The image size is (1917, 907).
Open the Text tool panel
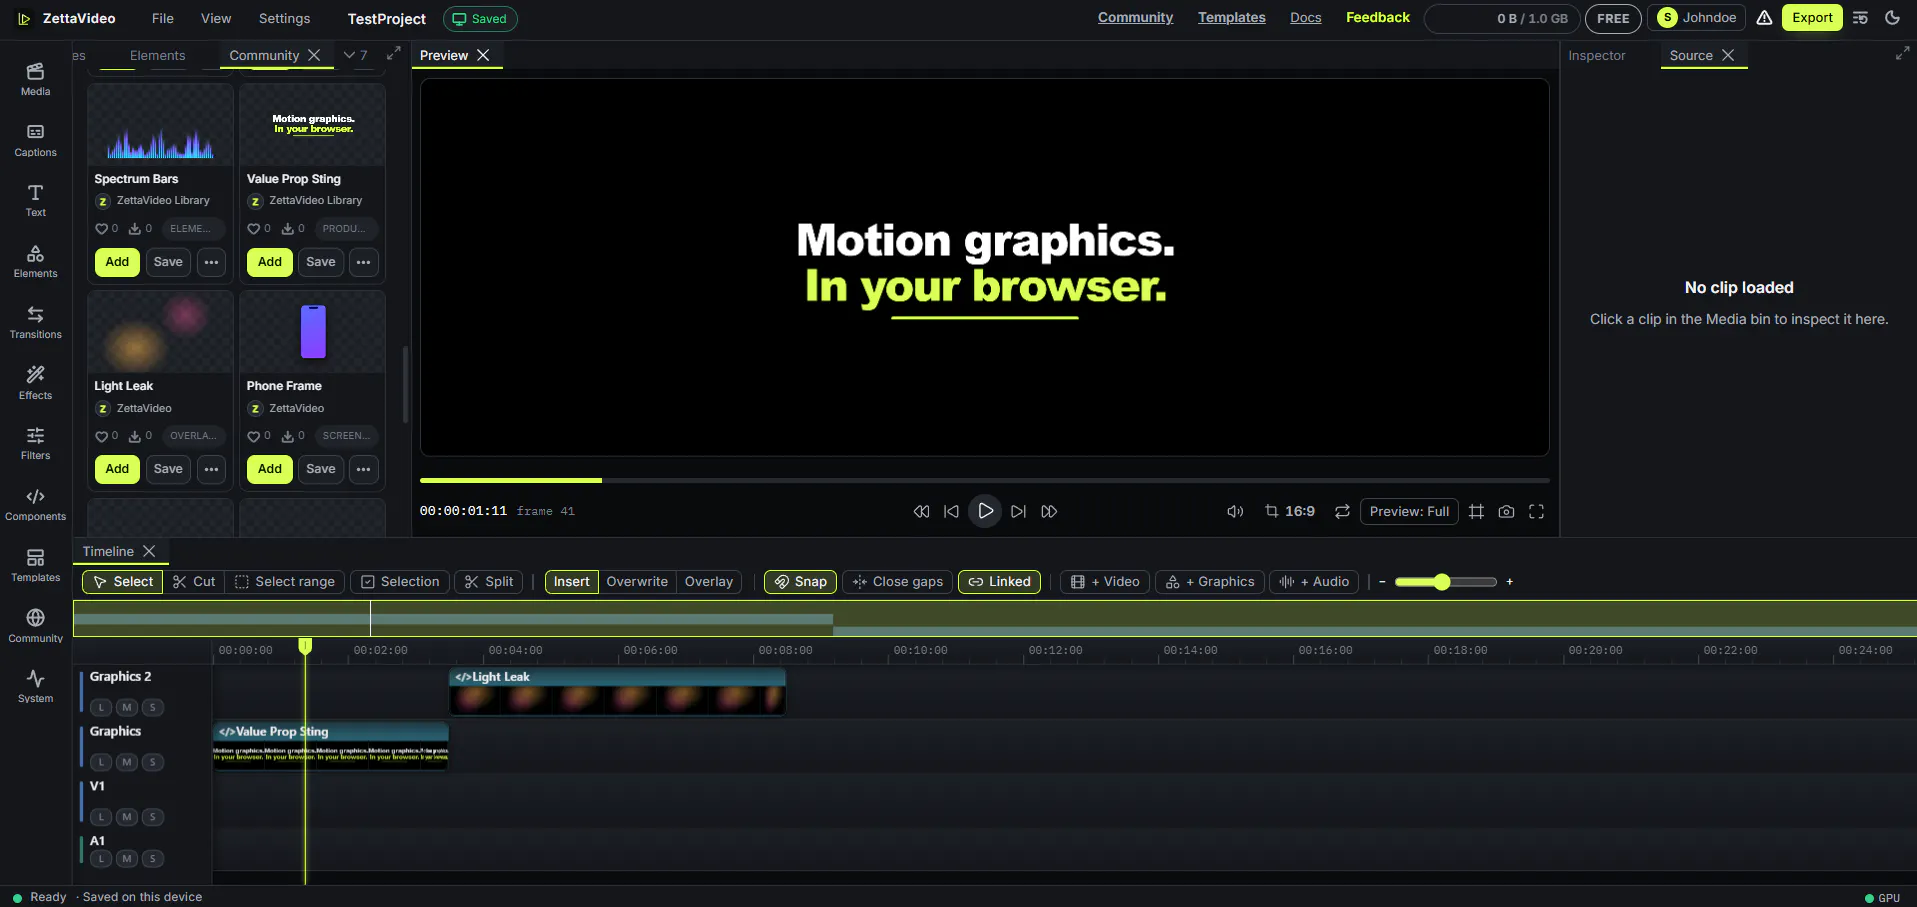35,201
